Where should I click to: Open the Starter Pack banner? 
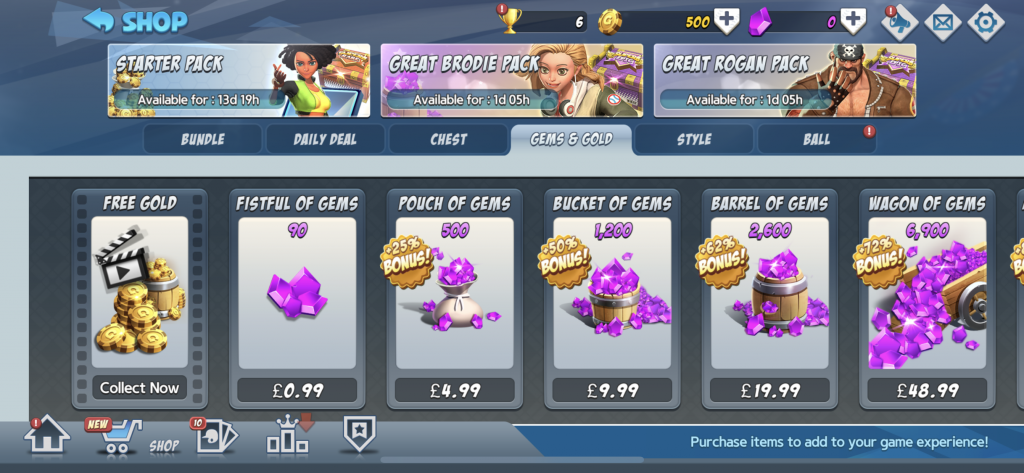coord(239,80)
